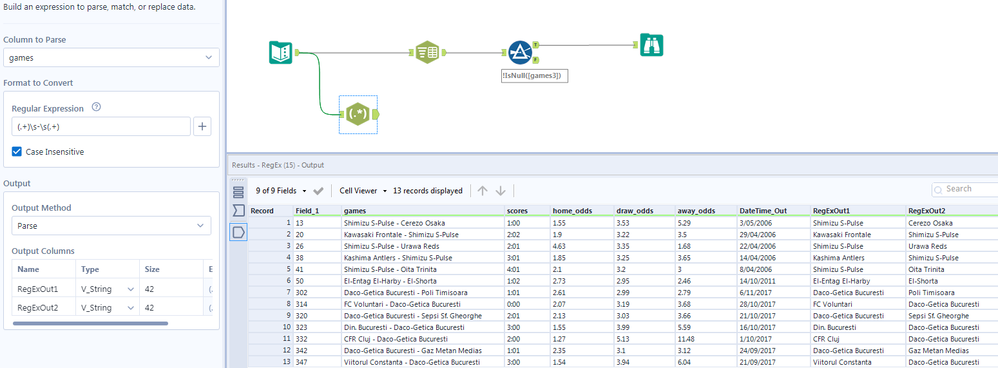Toggle the Case Insensitive checkbox

coord(17,152)
